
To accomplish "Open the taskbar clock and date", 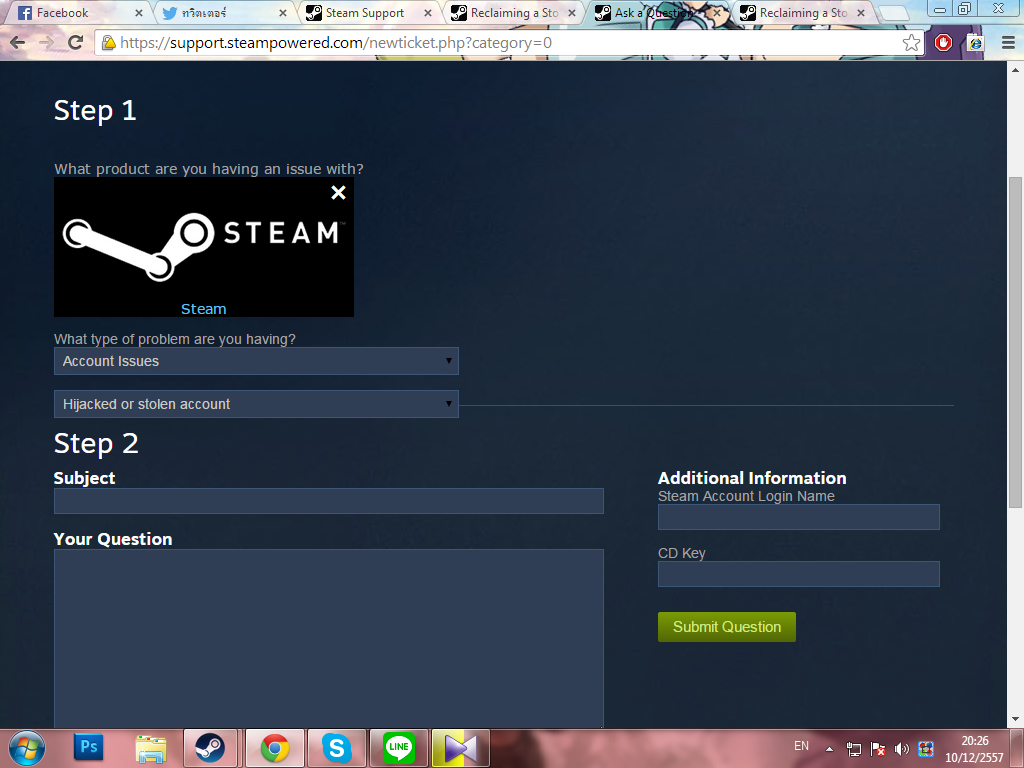I will pyautogui.click(x=974, y=749).
